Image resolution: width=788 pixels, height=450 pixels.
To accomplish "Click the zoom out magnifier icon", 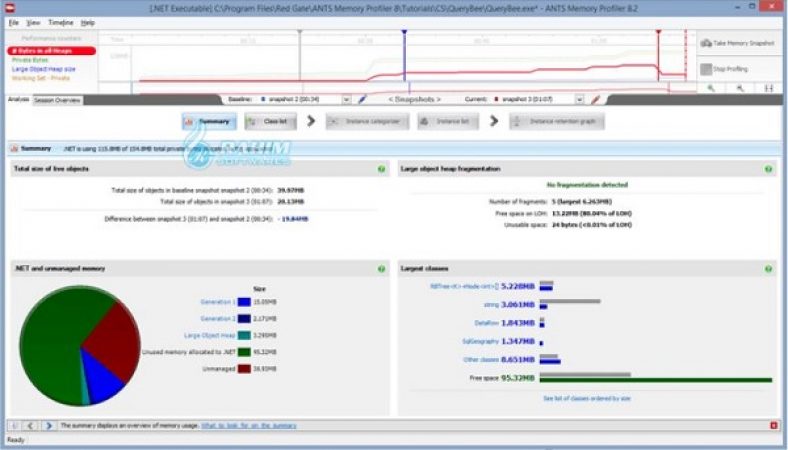I will coord(740,88).
